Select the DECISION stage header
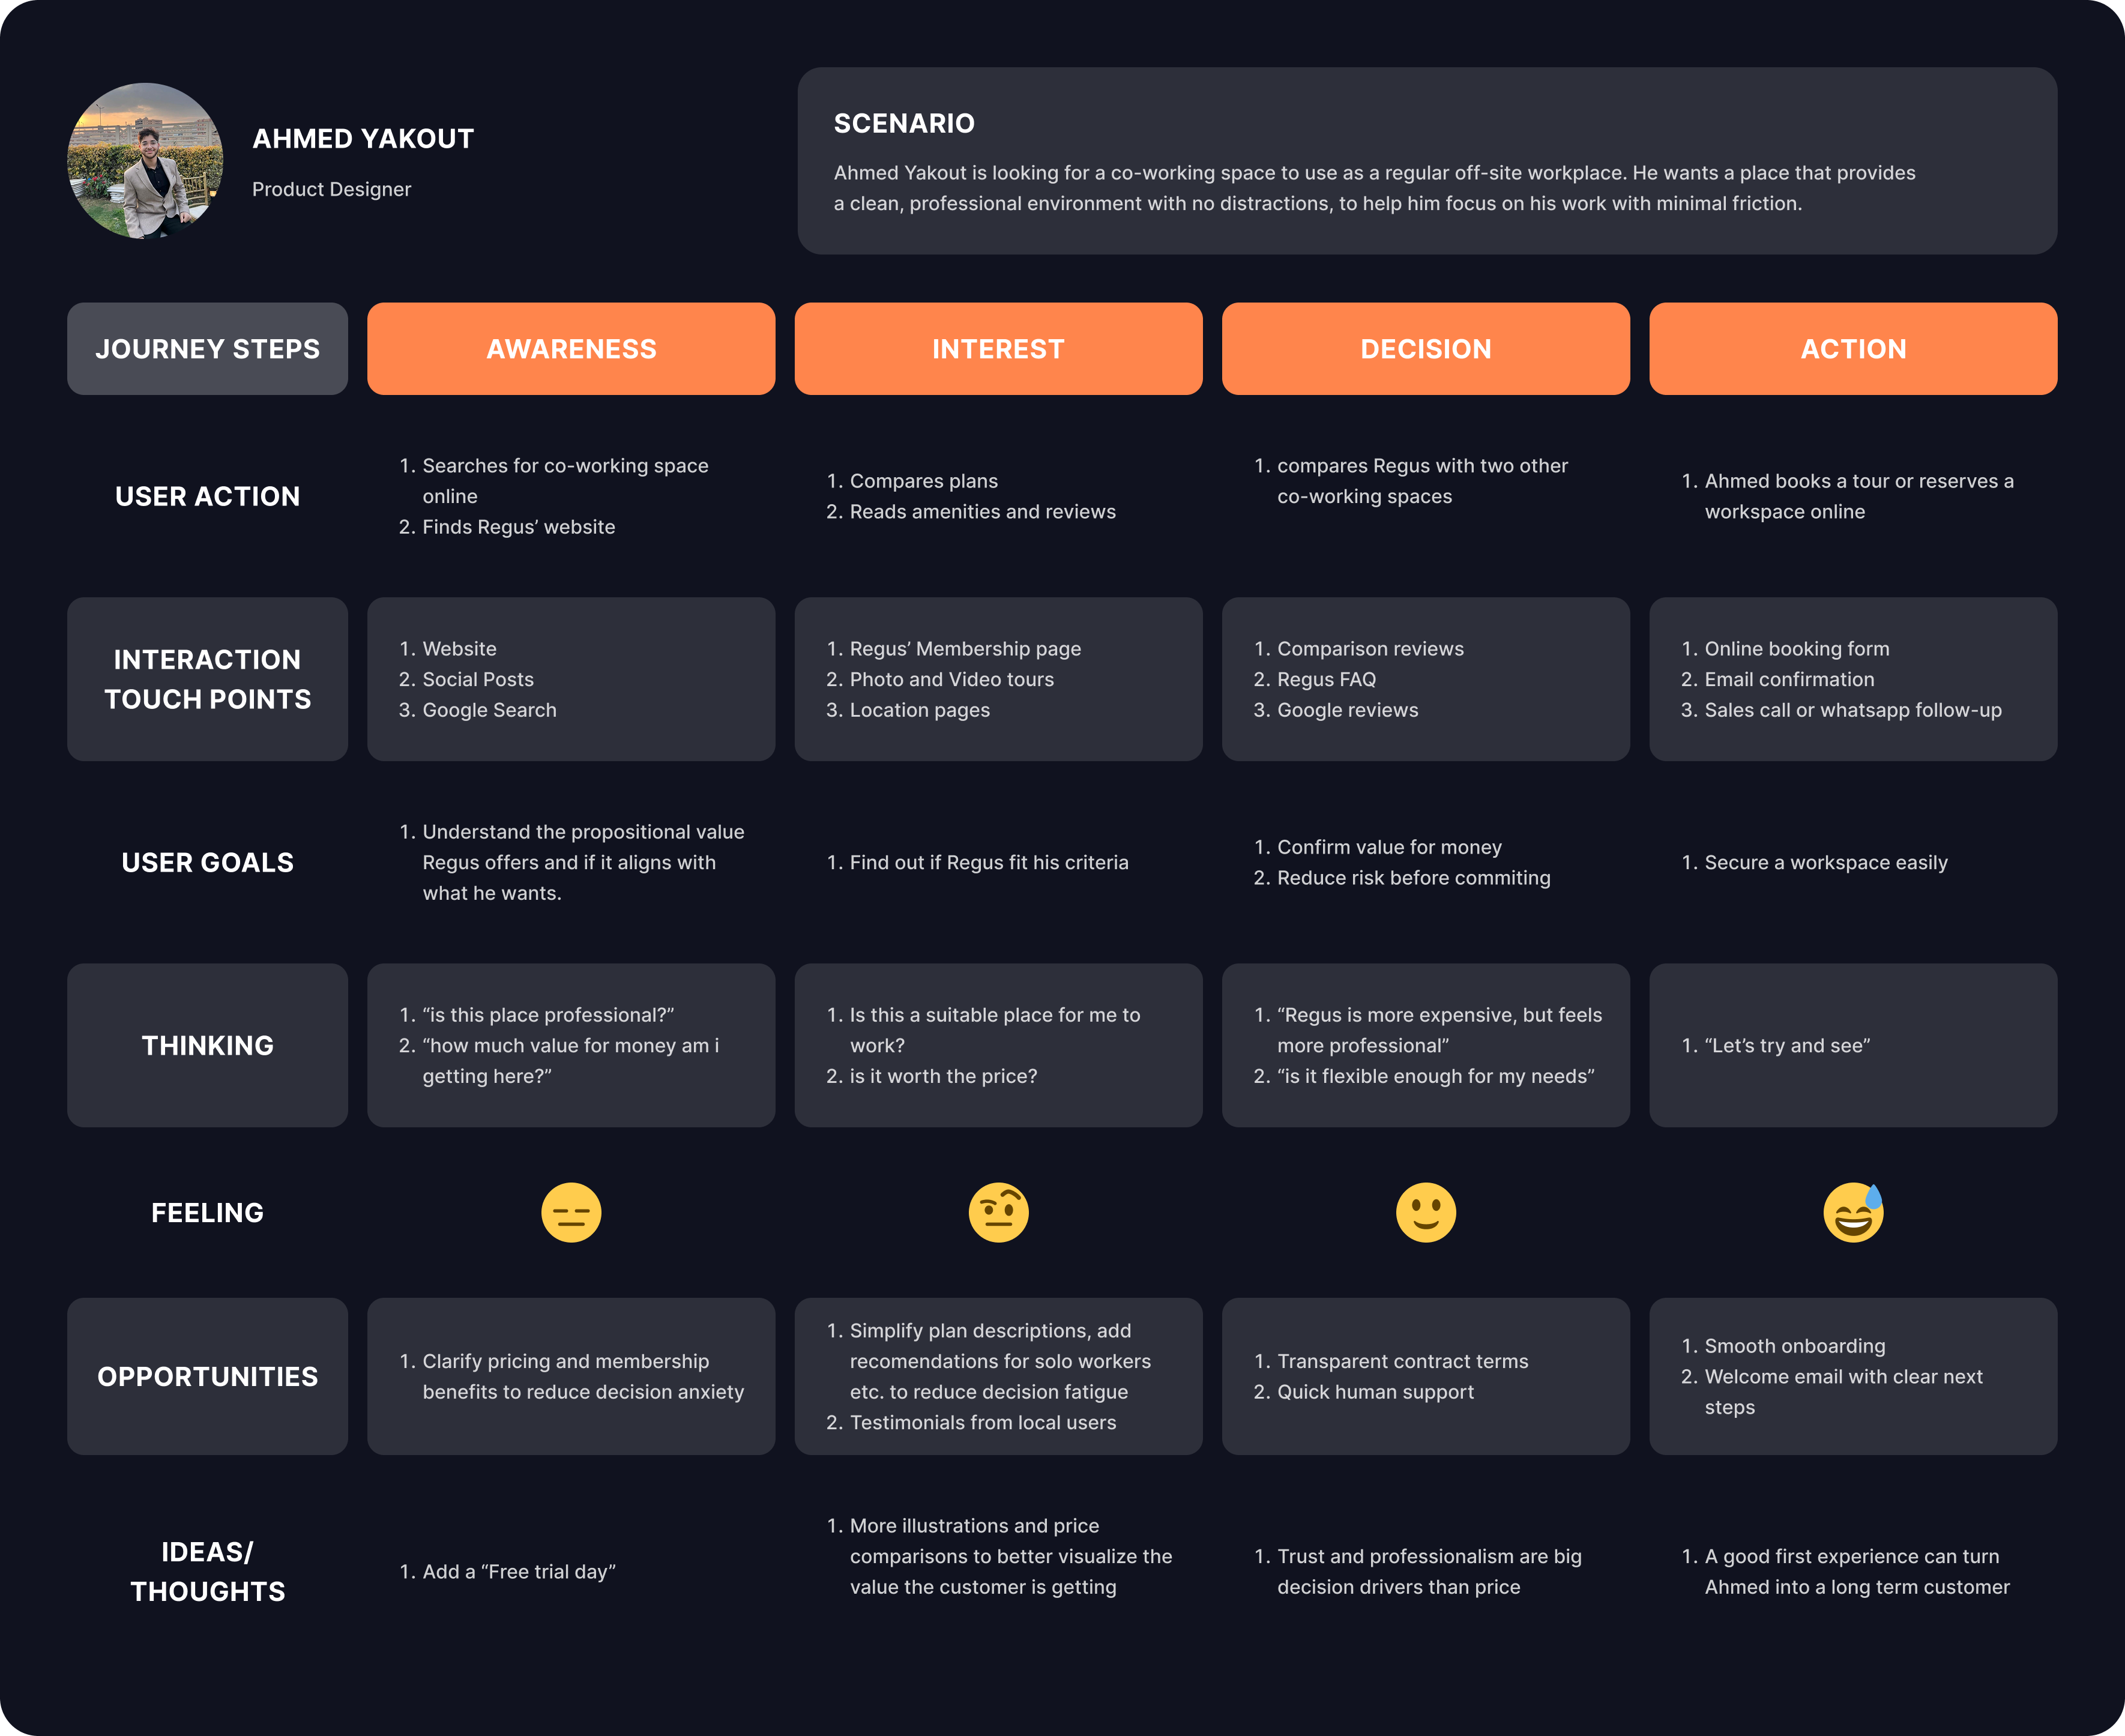This screenshot has height=1736, width=2125. tap(1425, 349)
